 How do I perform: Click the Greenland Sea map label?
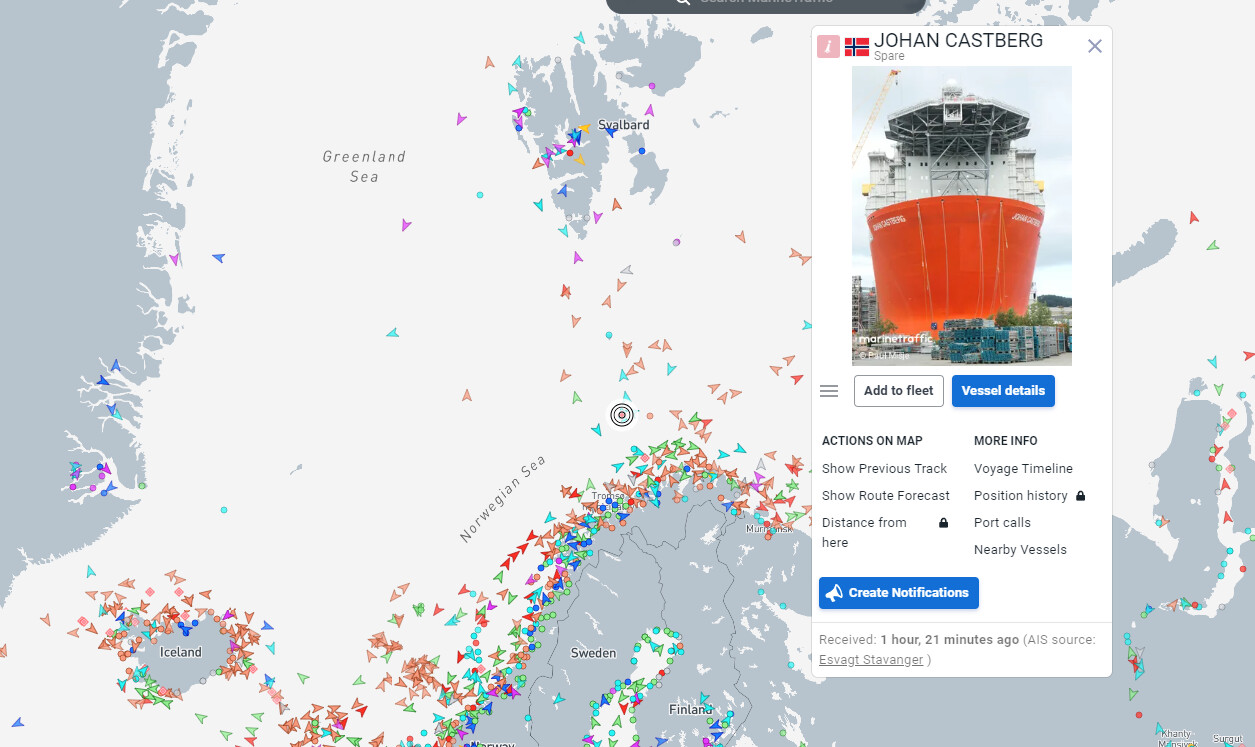click(x=364, y=166)
